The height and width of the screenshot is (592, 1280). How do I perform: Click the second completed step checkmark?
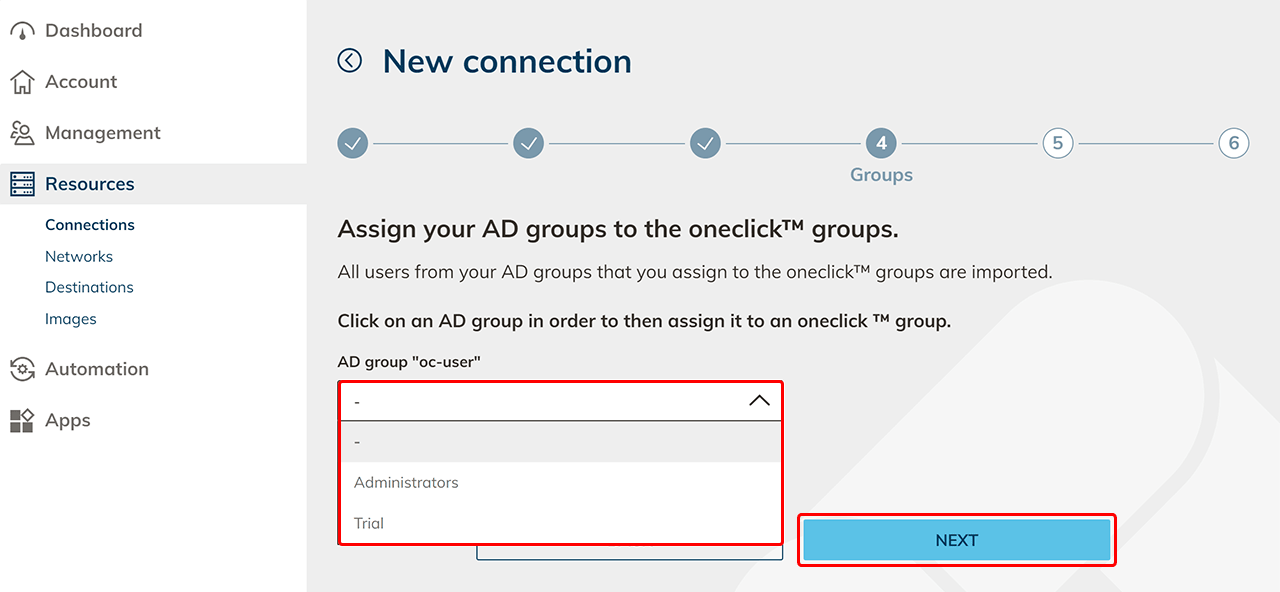click(529, 143)
